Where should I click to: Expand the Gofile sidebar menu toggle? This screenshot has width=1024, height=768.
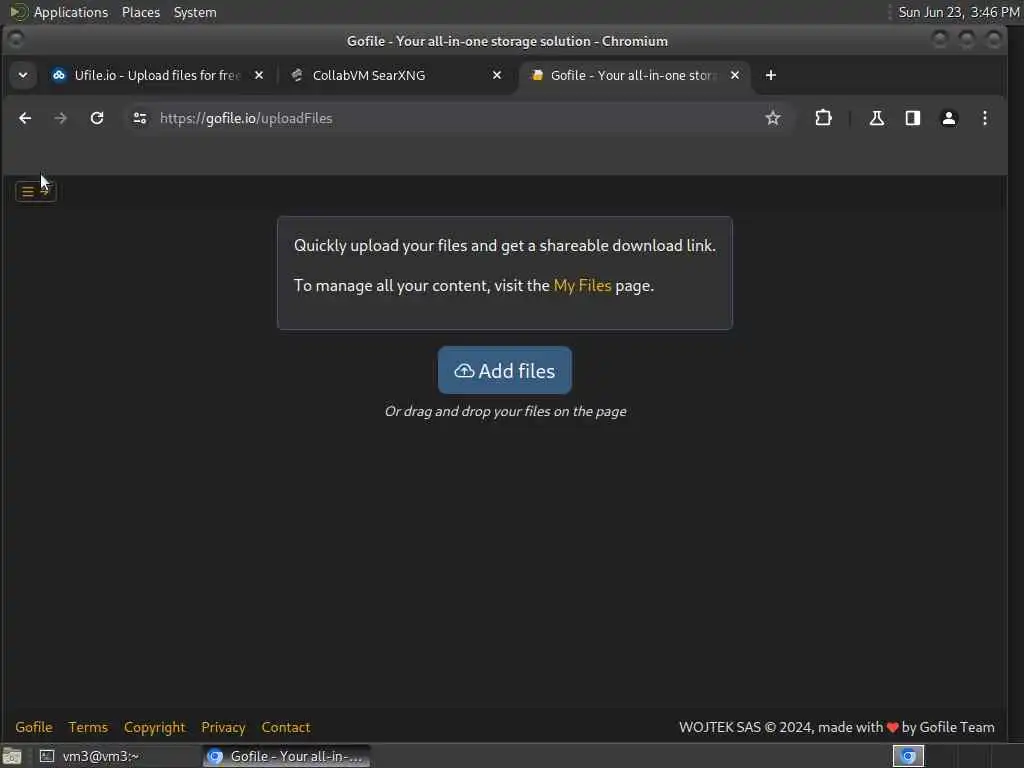tap(36, 191)
